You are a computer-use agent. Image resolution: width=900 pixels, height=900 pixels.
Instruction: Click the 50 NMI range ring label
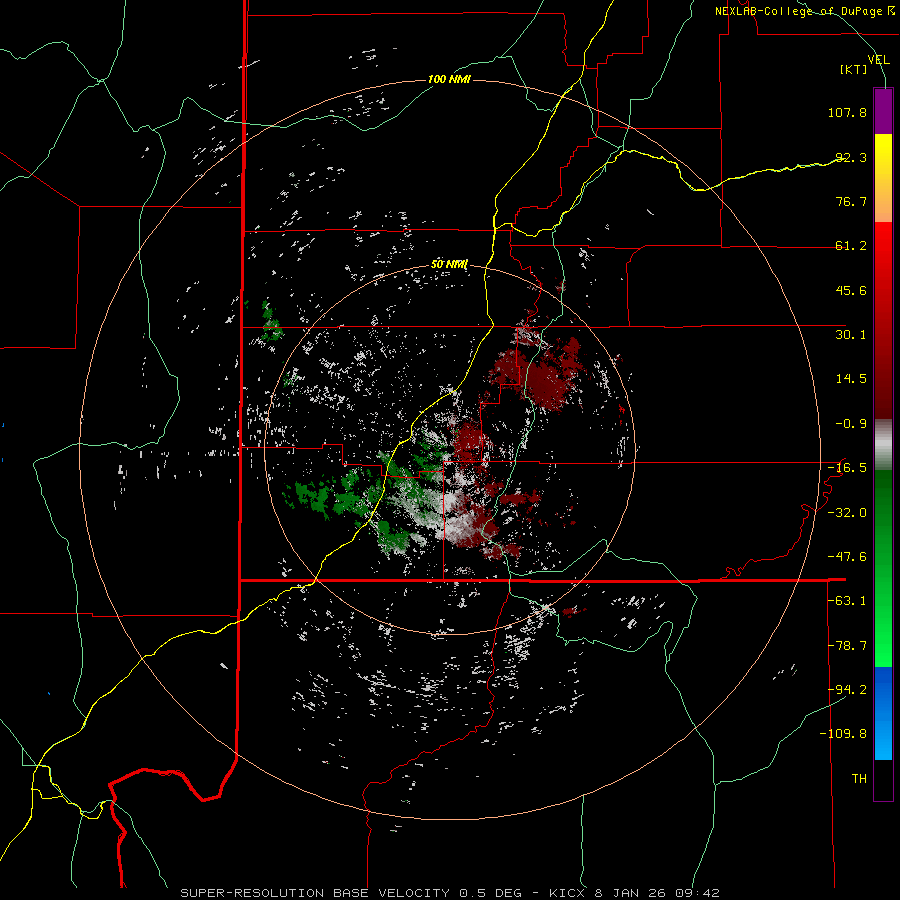point(449,264)
